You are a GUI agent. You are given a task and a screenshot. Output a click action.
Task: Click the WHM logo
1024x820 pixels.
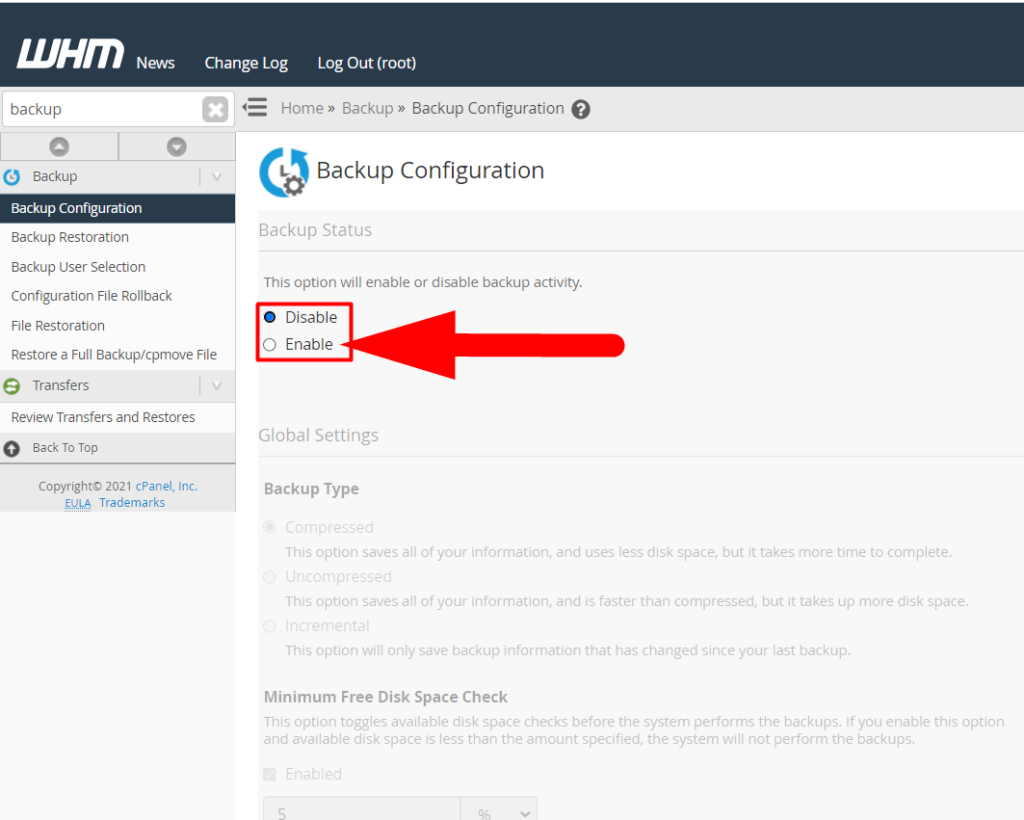click(70, 54)
